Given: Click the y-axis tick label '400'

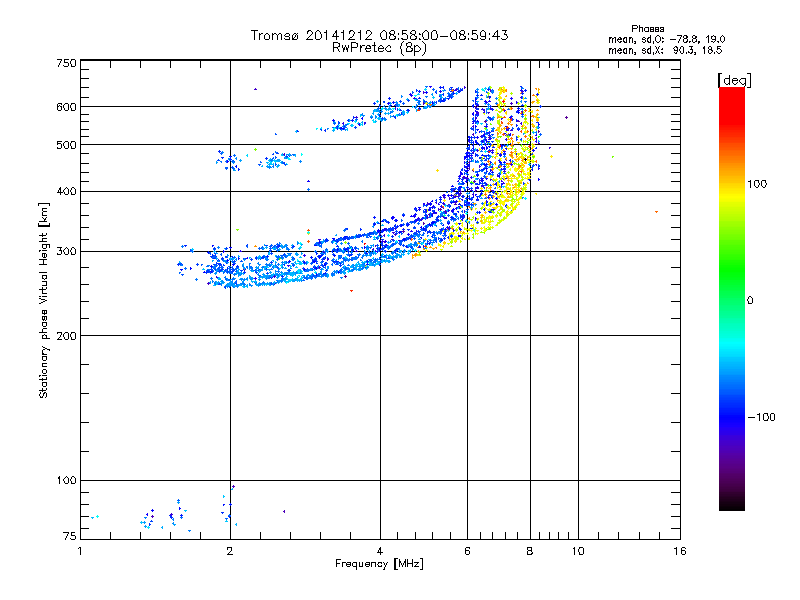Looking at the screenshot, I should tap(66, 192).
